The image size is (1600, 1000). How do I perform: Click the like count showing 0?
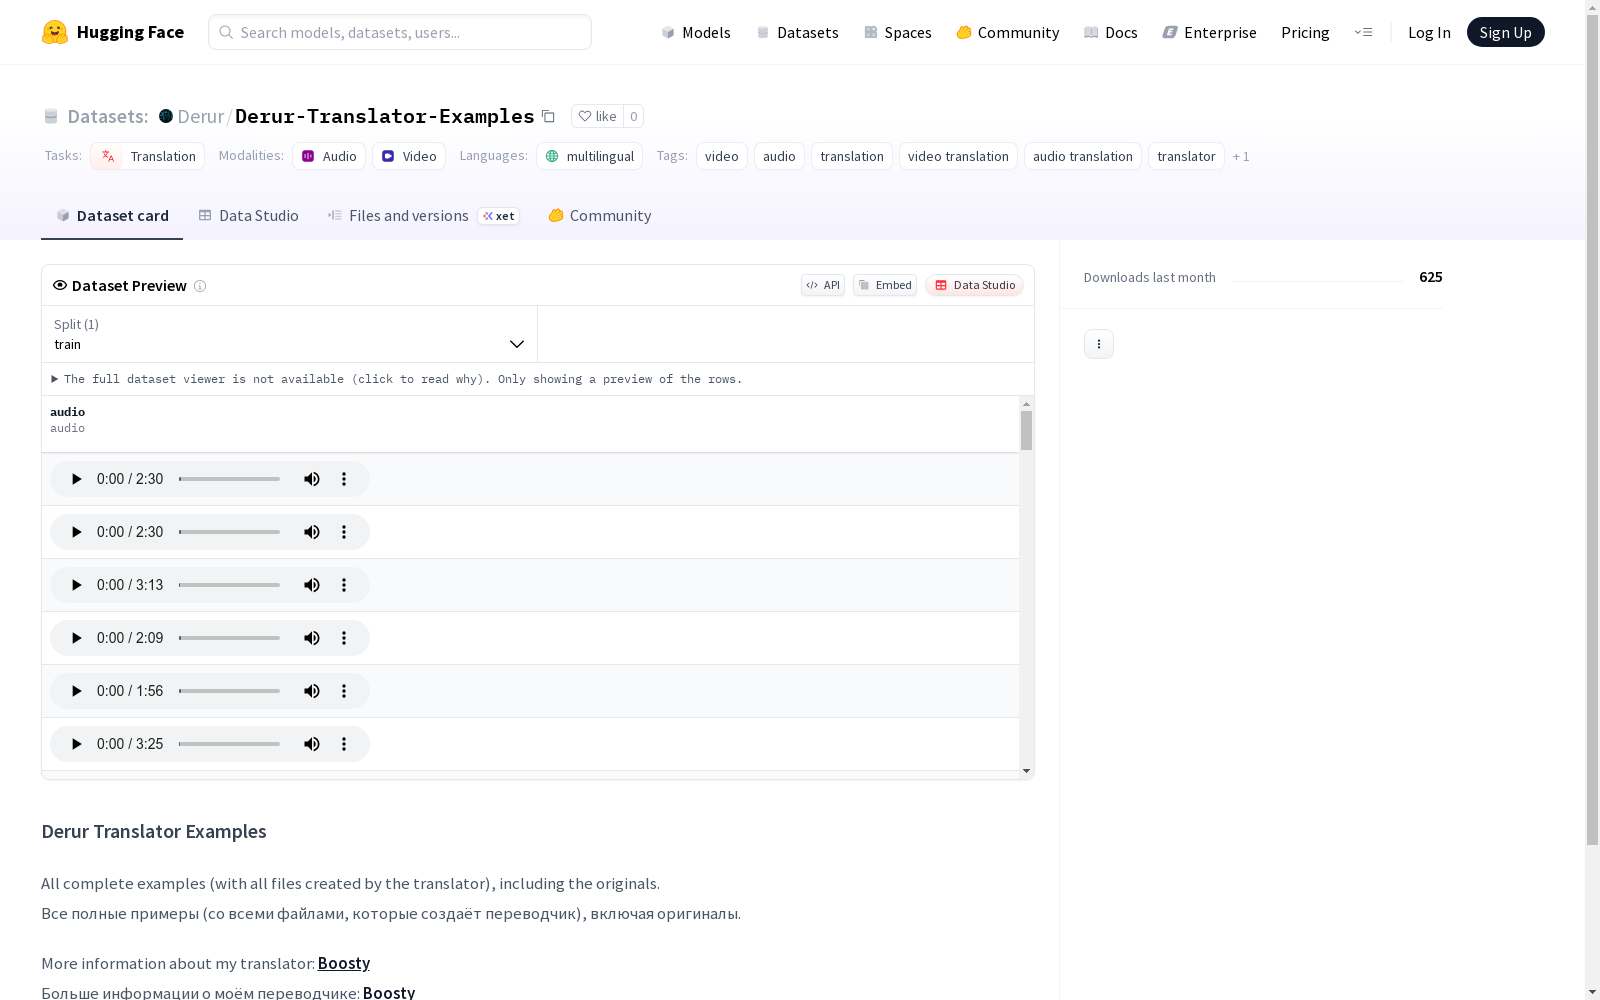tap(633, 116)
